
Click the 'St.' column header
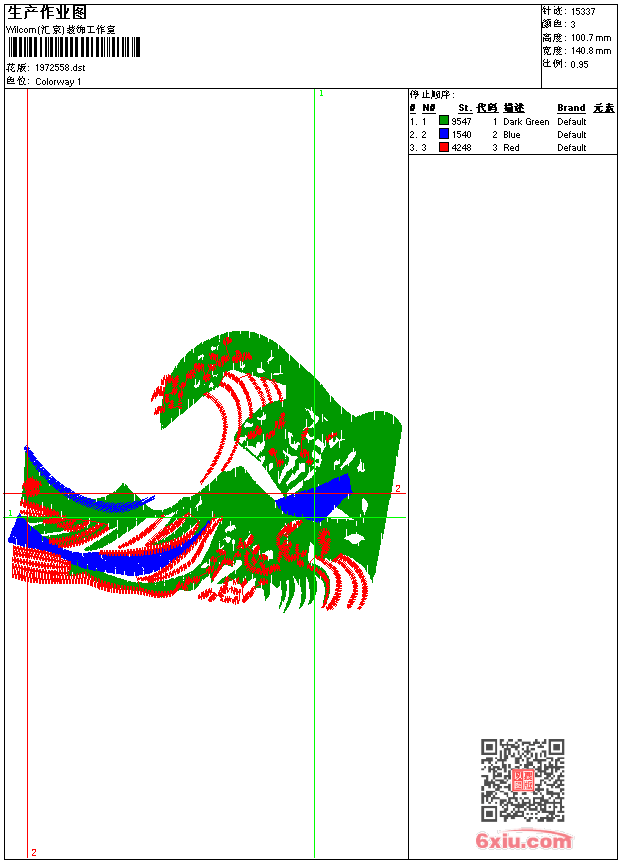[465, 108]
